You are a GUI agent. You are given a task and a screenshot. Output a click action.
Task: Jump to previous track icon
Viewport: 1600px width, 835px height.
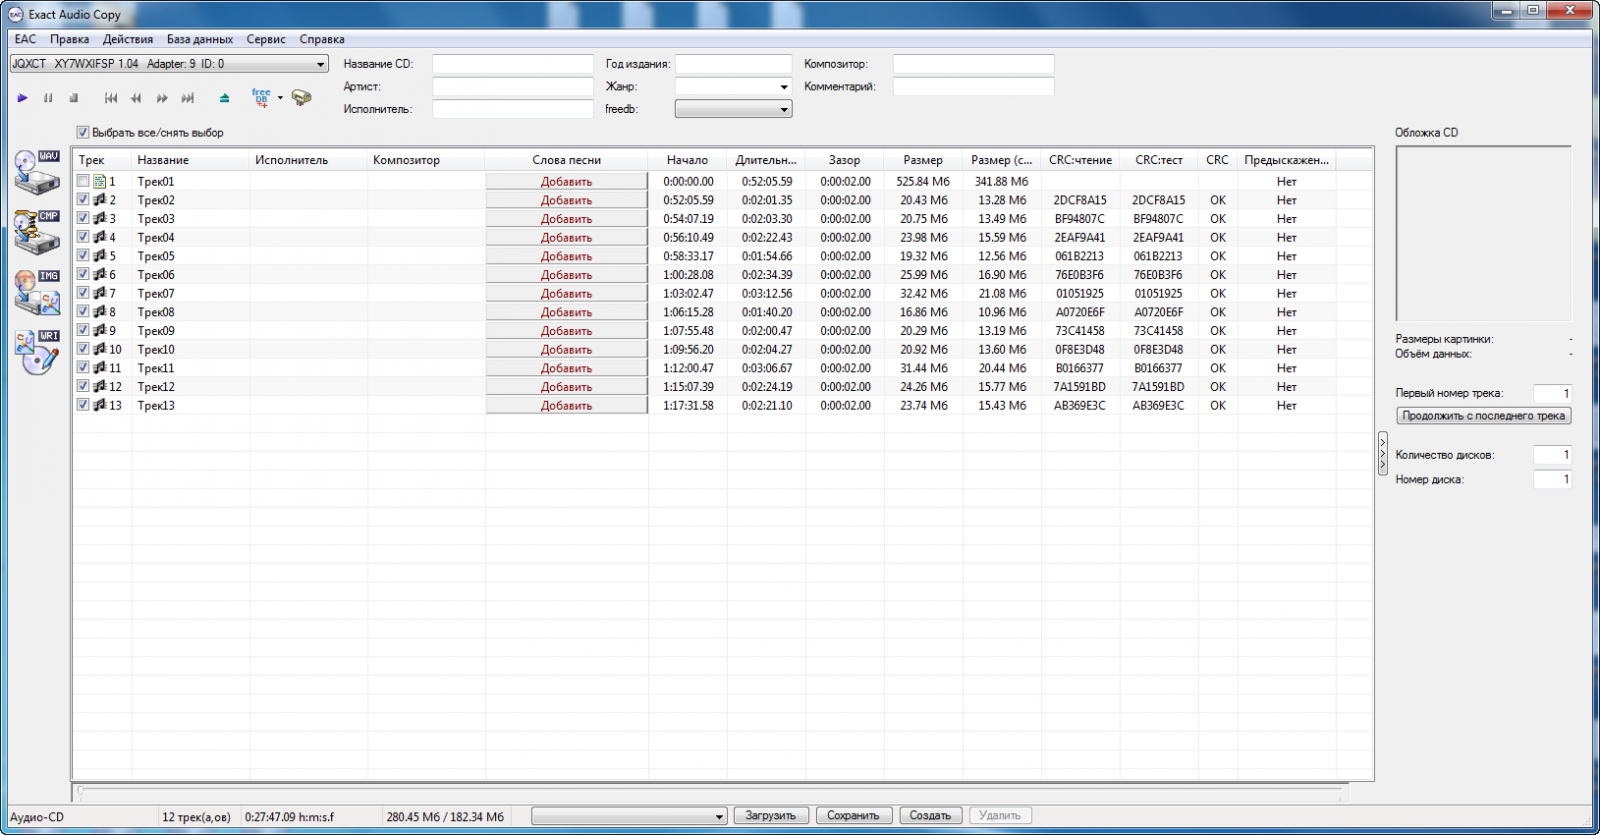tap(111, 98)
